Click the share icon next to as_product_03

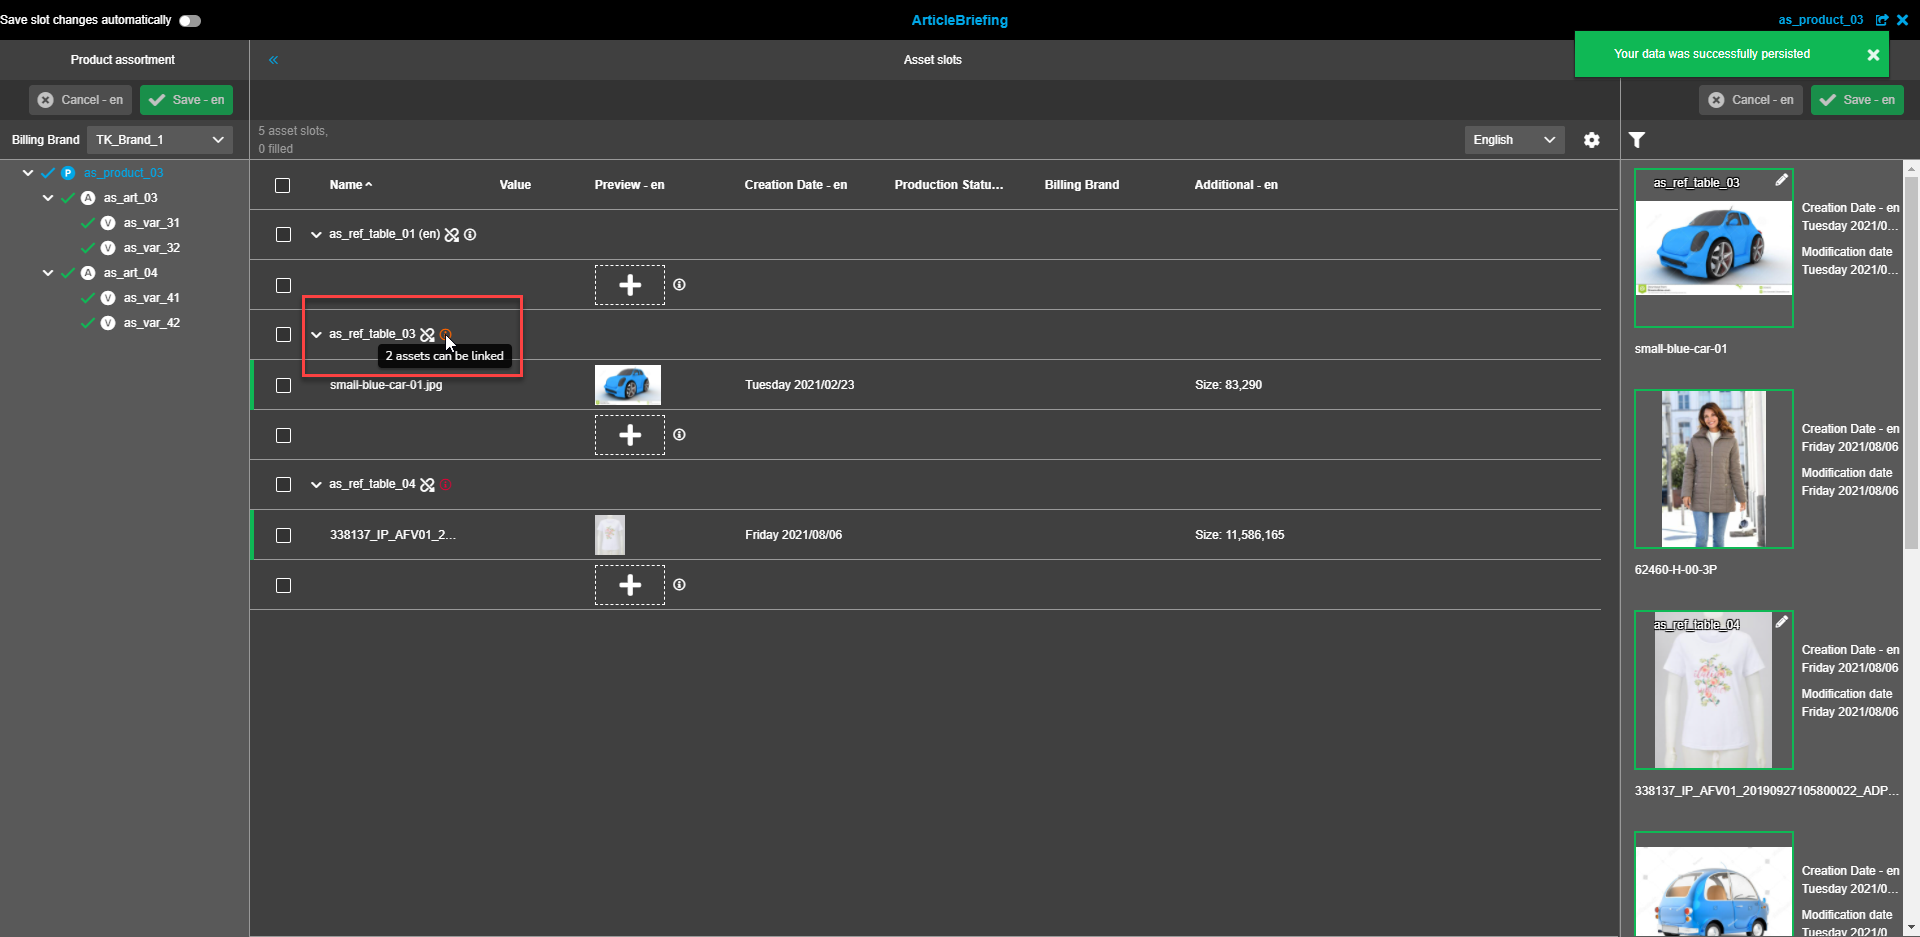click(1883, 19)
